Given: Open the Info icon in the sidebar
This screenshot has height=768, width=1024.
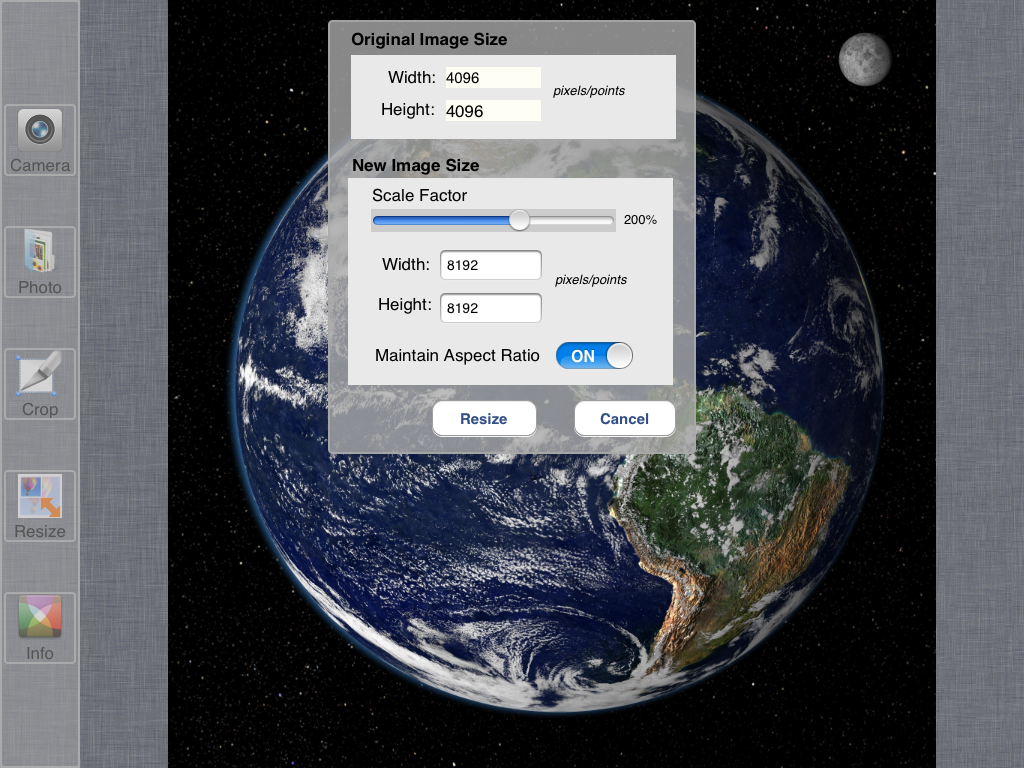Looking at the screenshot, I should tap(40, 627).
